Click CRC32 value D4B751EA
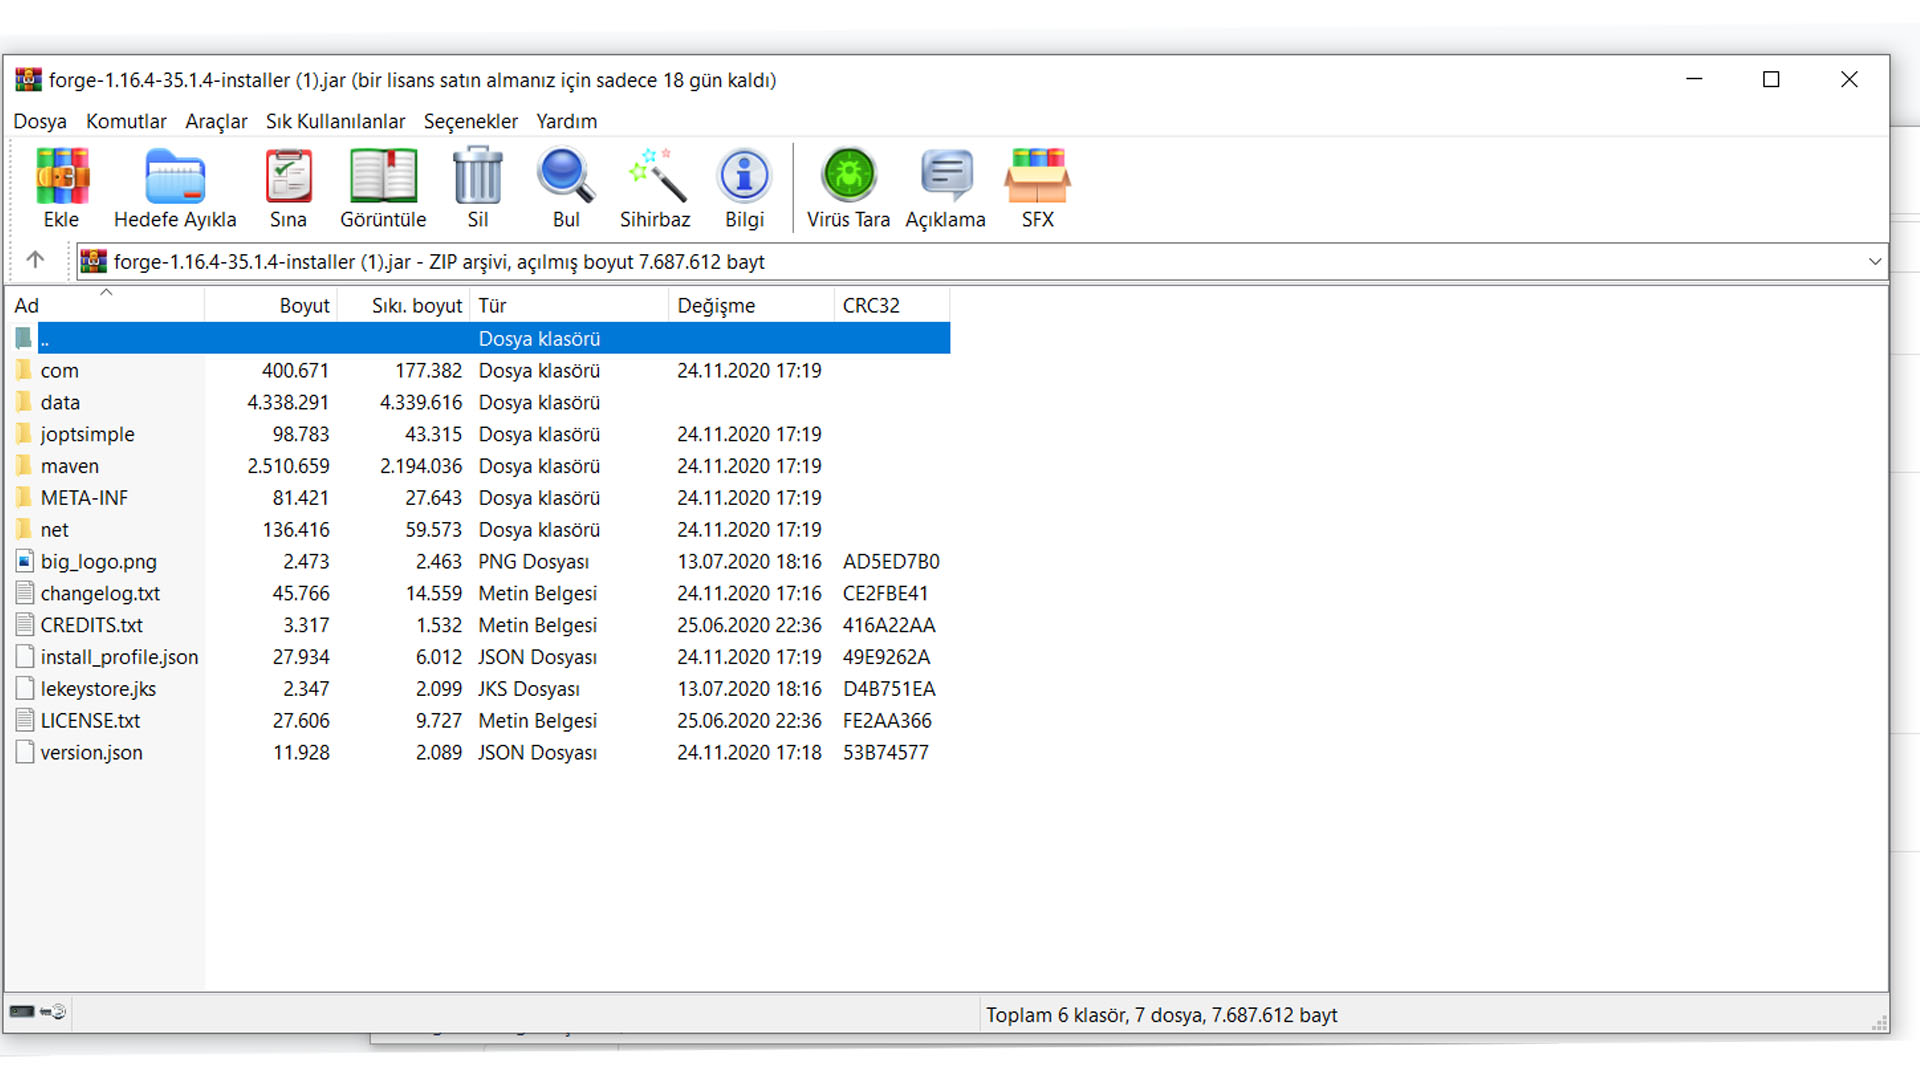Screen dimensions: 1920x1080 pos(889,689)
